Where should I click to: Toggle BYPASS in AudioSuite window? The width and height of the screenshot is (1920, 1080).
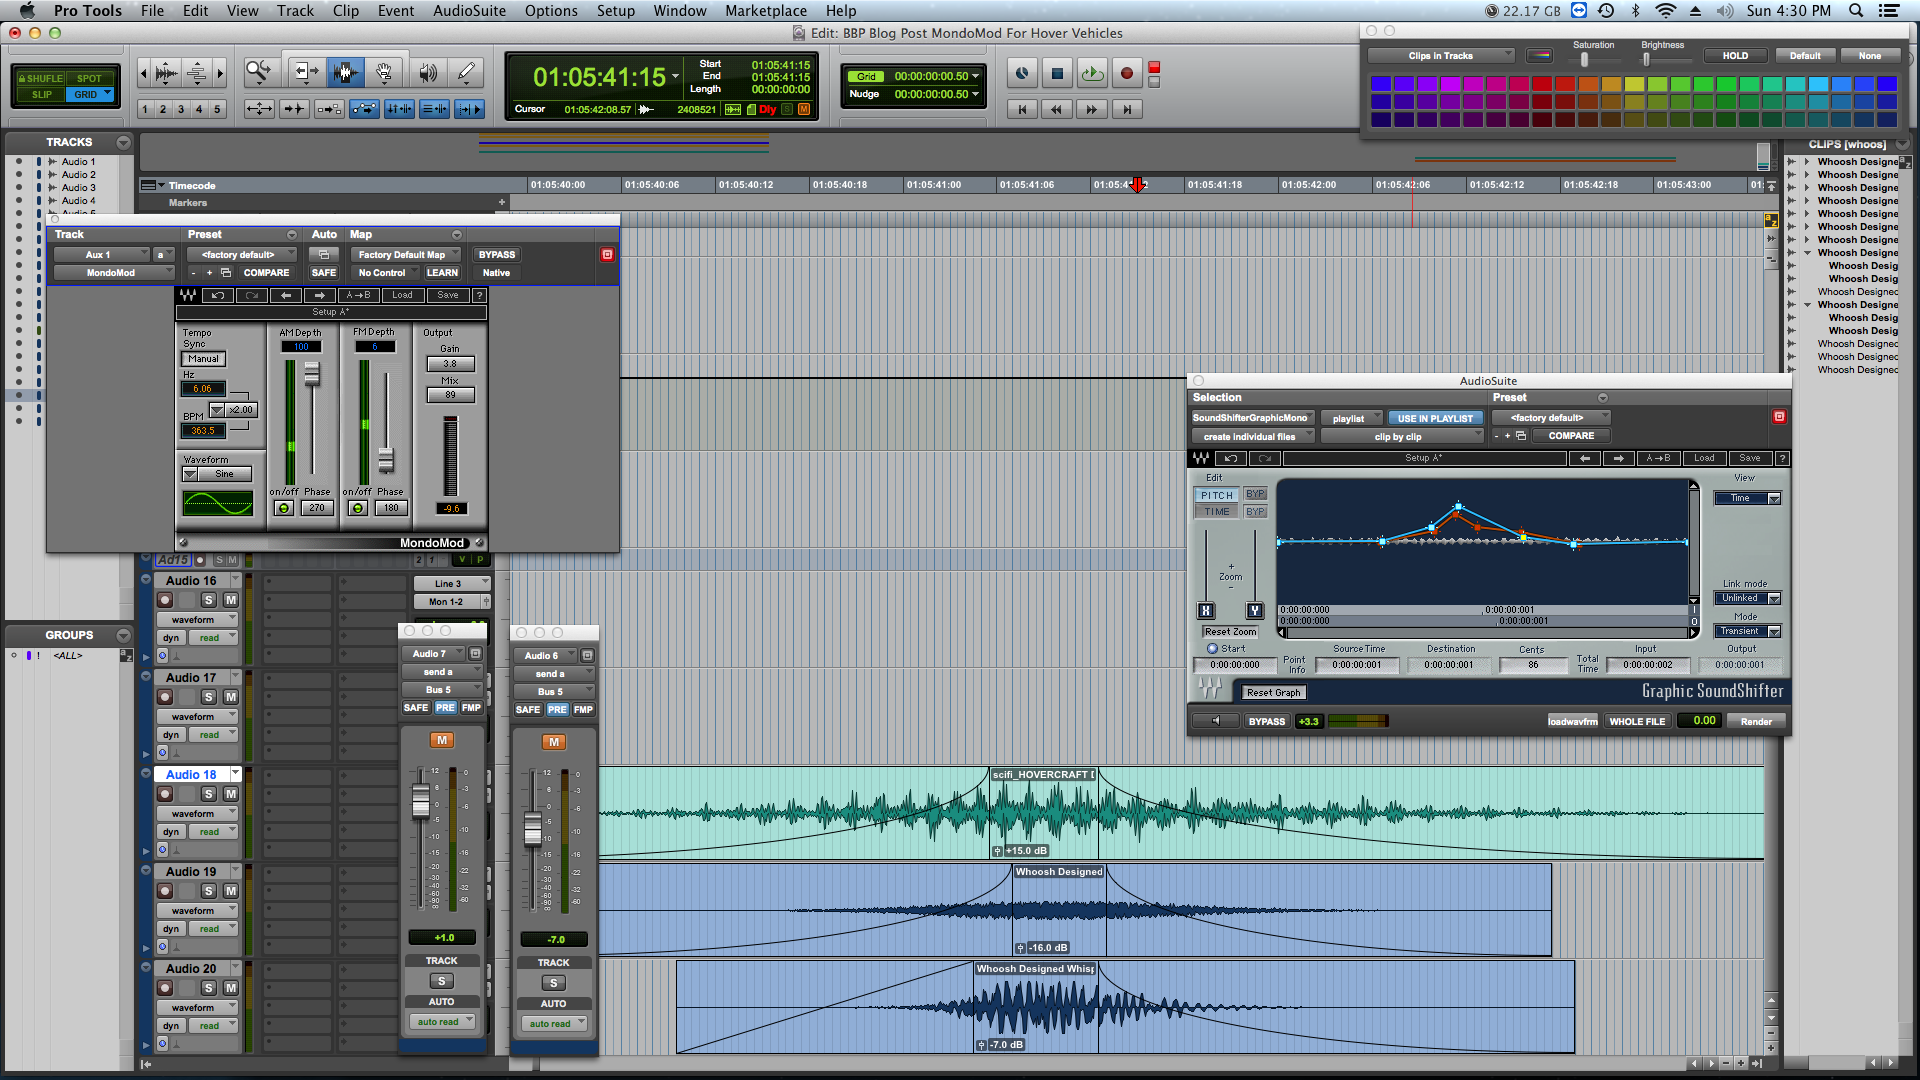point(1267,721)
